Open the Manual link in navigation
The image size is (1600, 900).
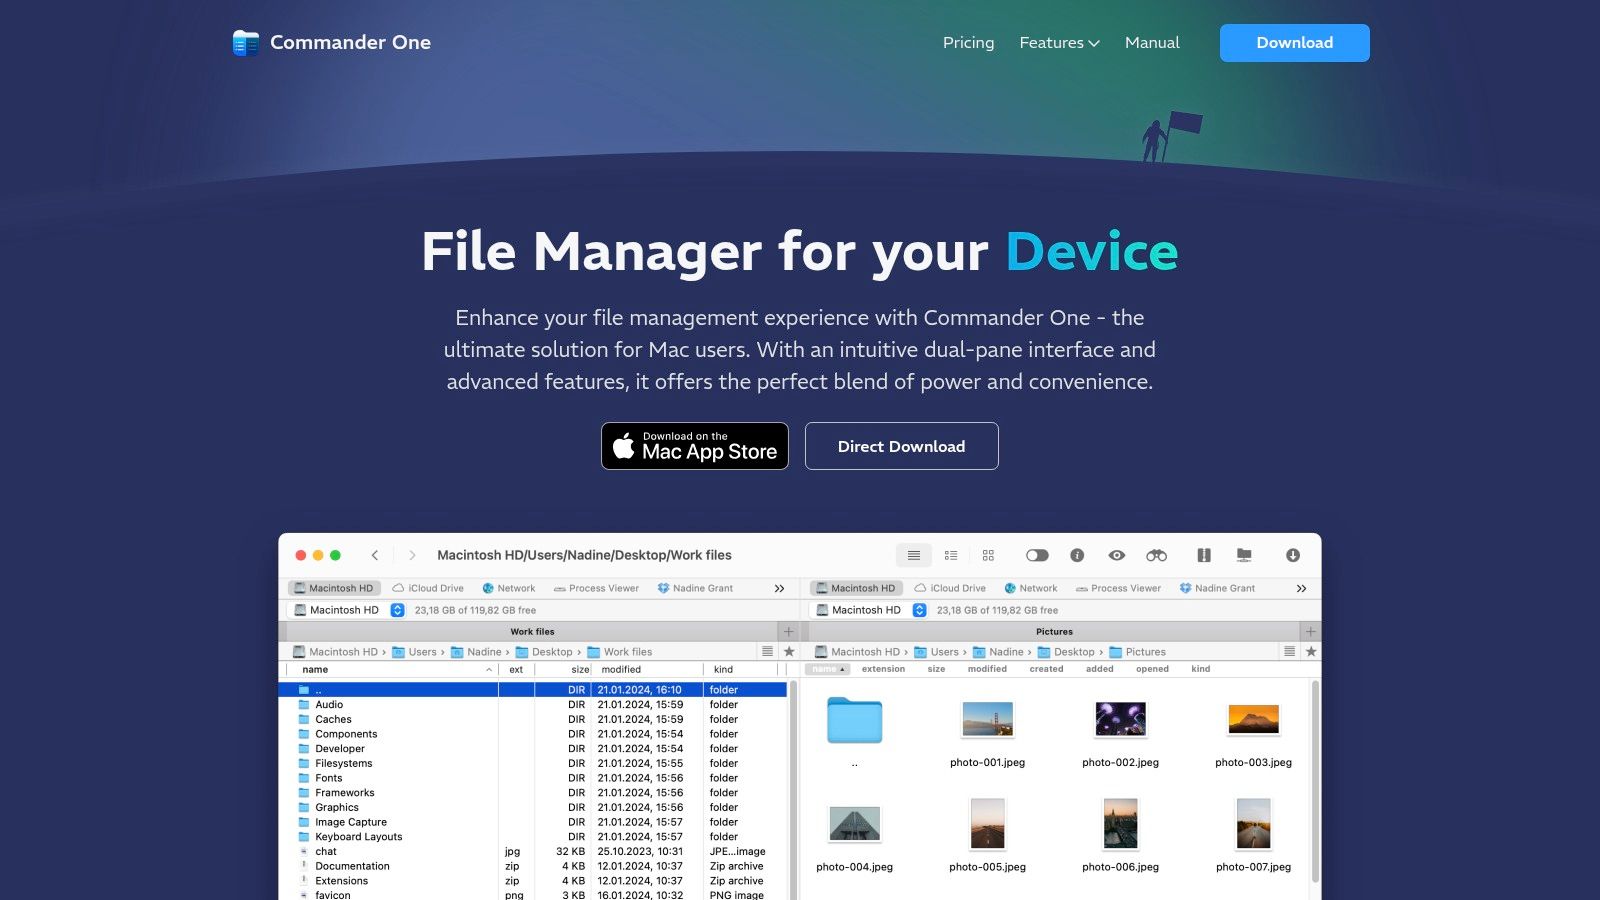click(1152, 43)
